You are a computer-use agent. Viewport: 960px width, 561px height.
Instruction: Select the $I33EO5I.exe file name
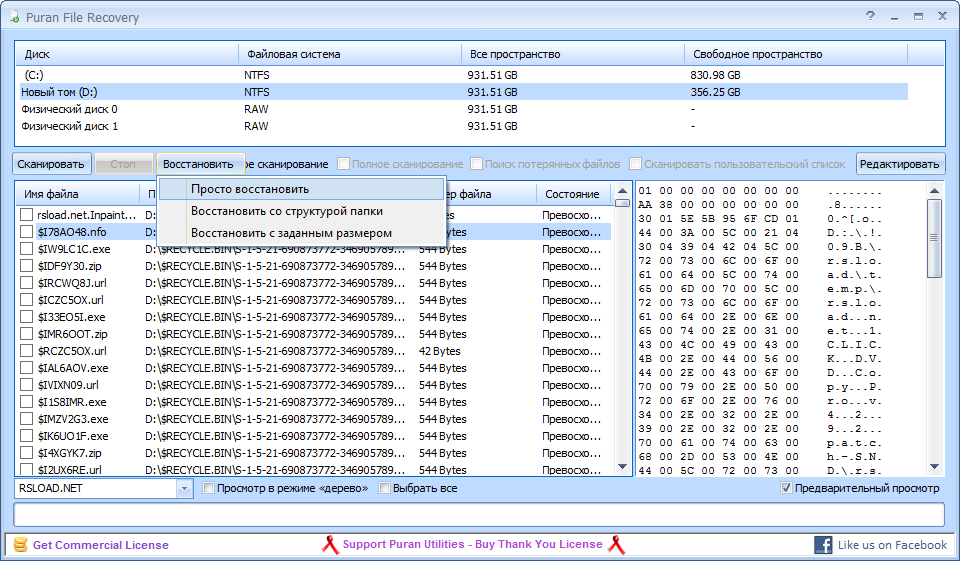click(x=71, y=317)
